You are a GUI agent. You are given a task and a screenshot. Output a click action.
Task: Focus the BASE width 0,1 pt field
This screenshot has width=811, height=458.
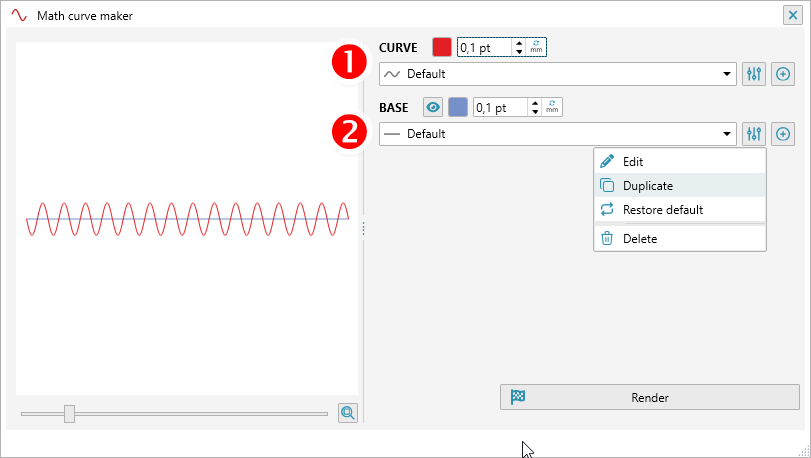click(x=501, y=108)
